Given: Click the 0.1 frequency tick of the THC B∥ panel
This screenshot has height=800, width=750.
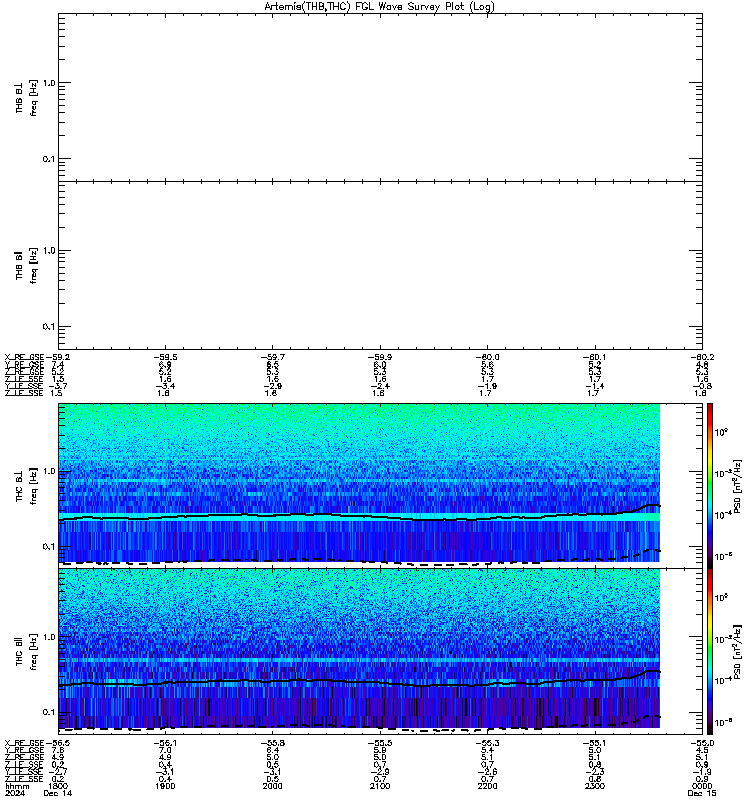Looking at the screenshot, I should [x=49, y=712].
